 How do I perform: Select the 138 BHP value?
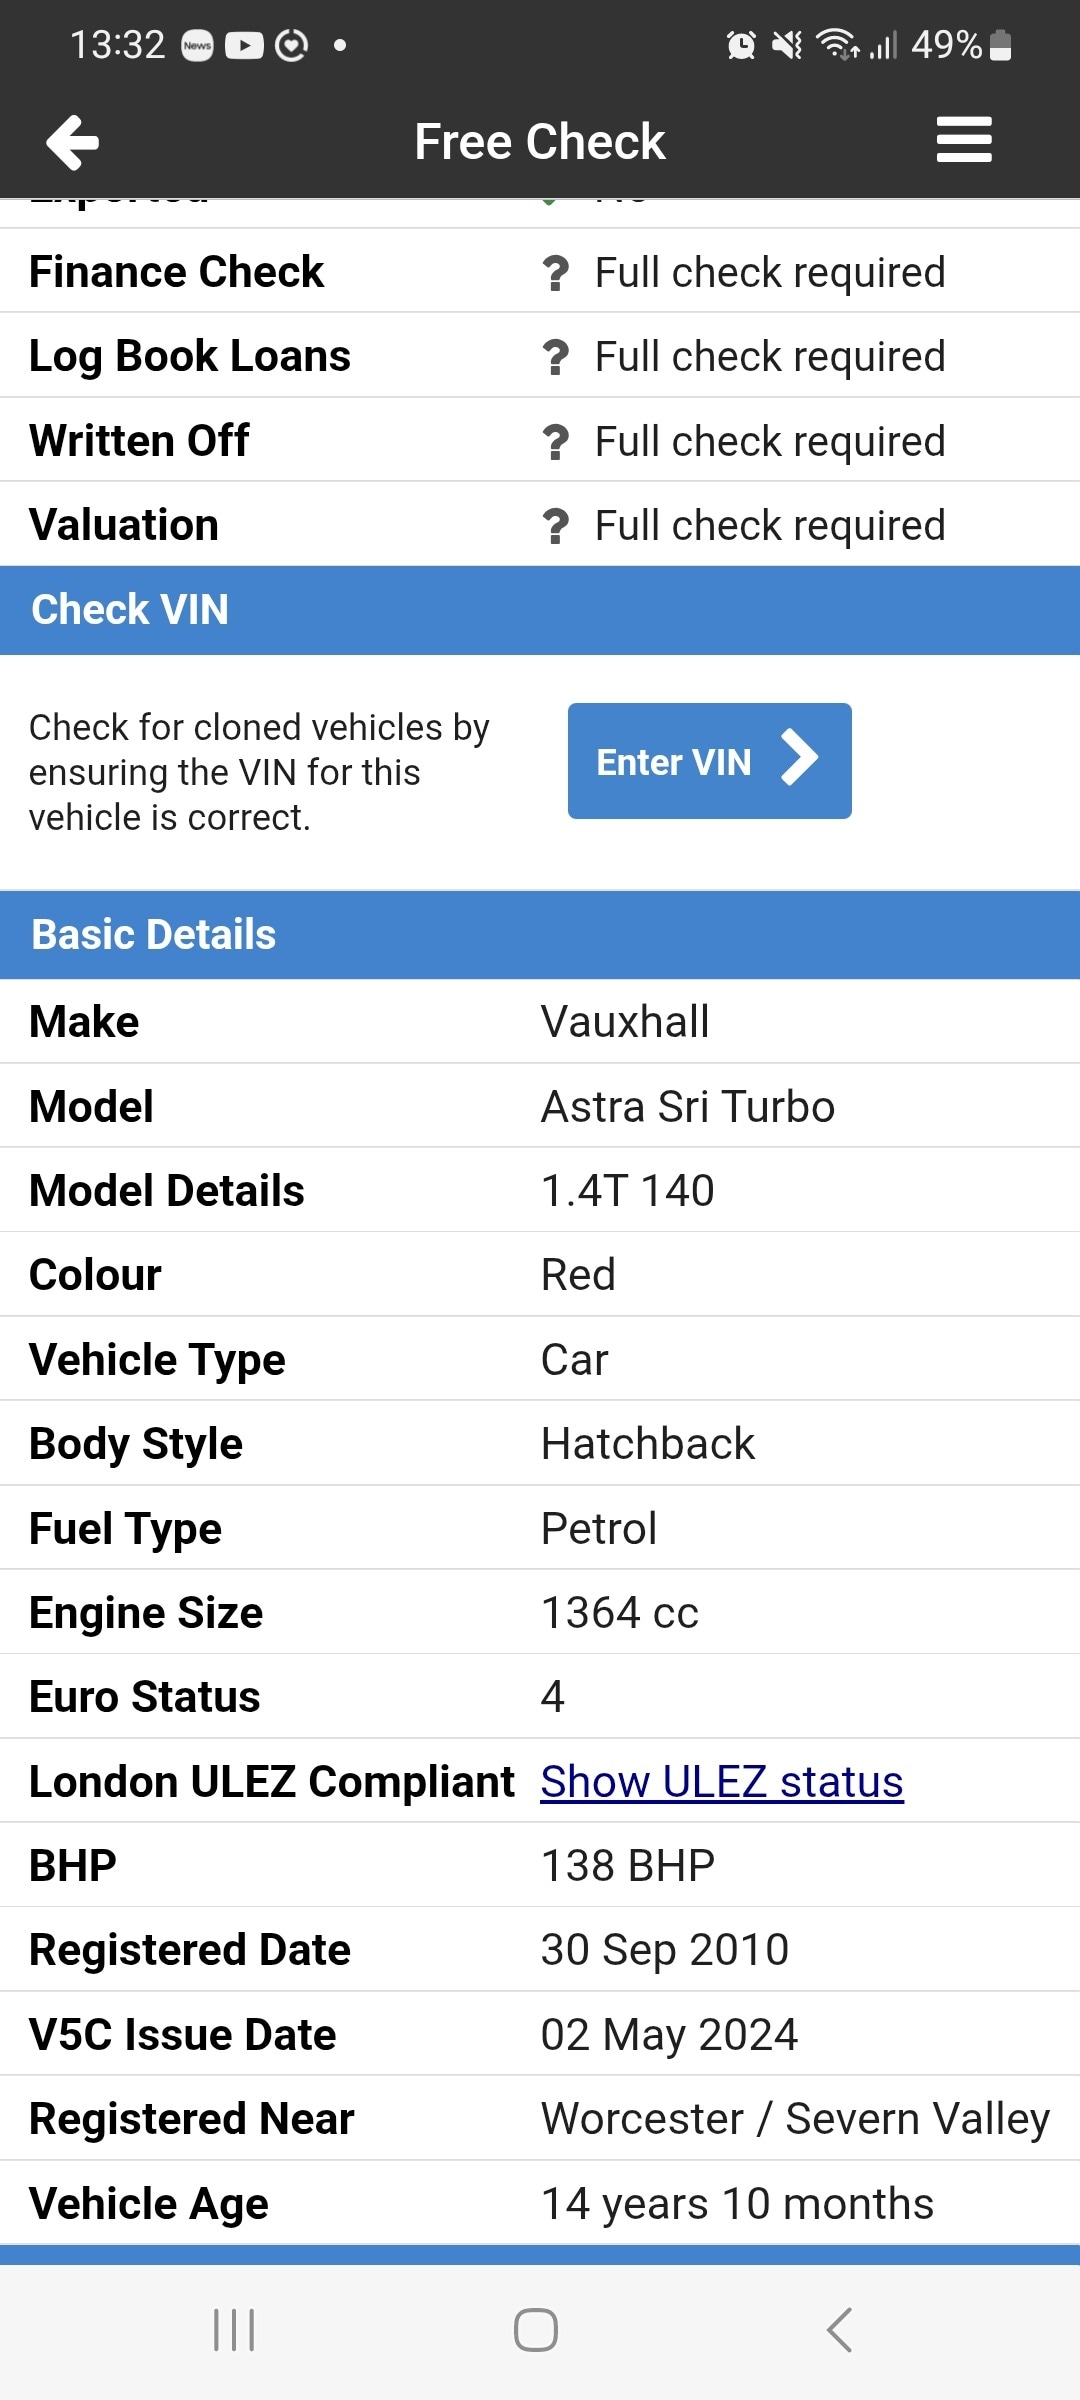pyautogui.click(x=628, y=1866)
